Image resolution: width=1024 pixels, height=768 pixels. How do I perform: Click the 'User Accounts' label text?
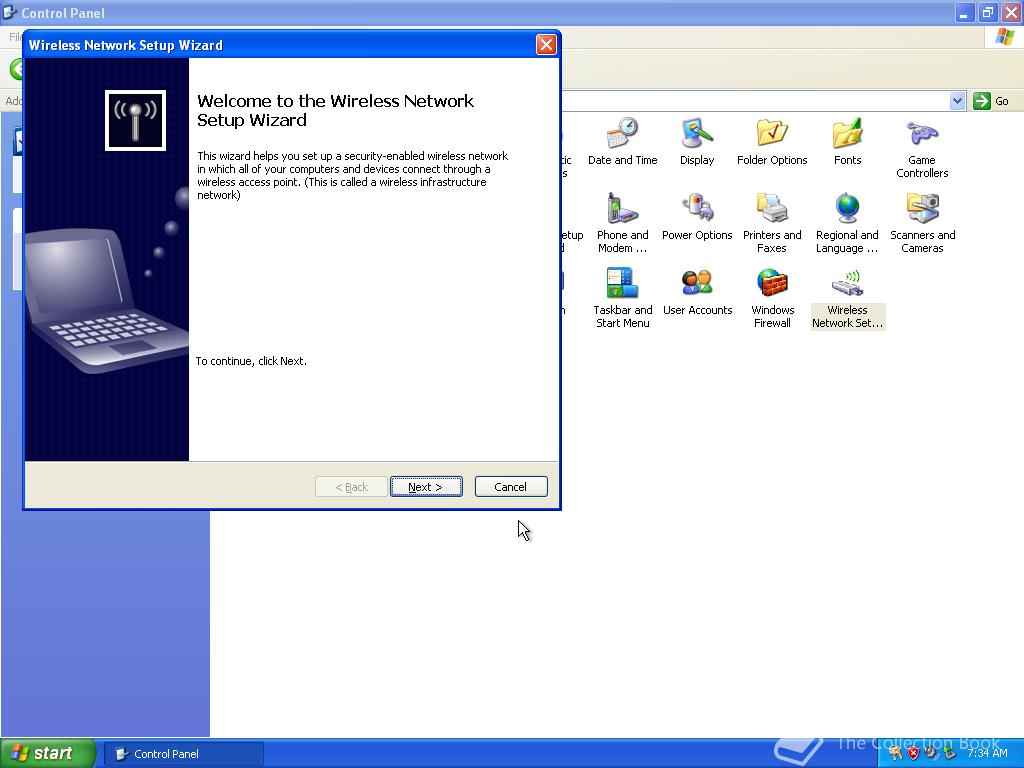(697, 310)
